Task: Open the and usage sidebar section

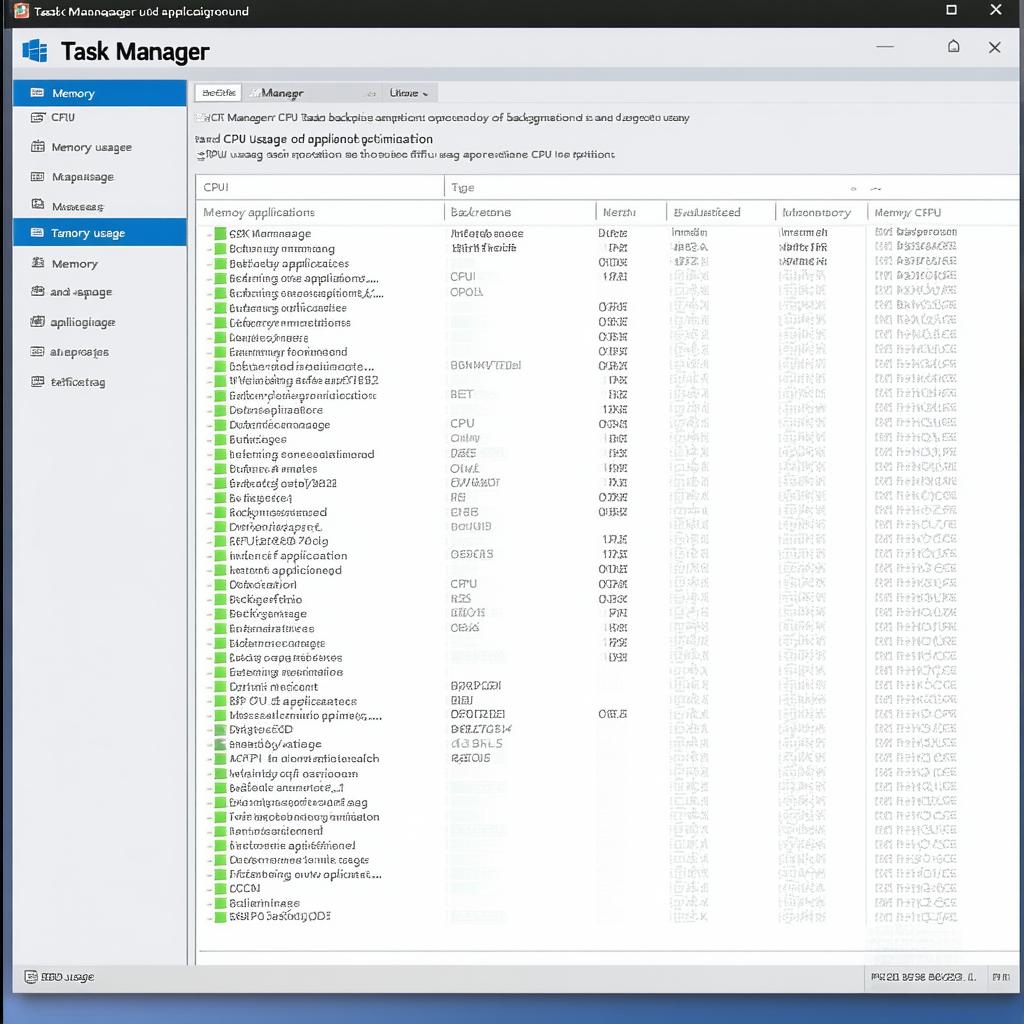Action: (80, 292)
